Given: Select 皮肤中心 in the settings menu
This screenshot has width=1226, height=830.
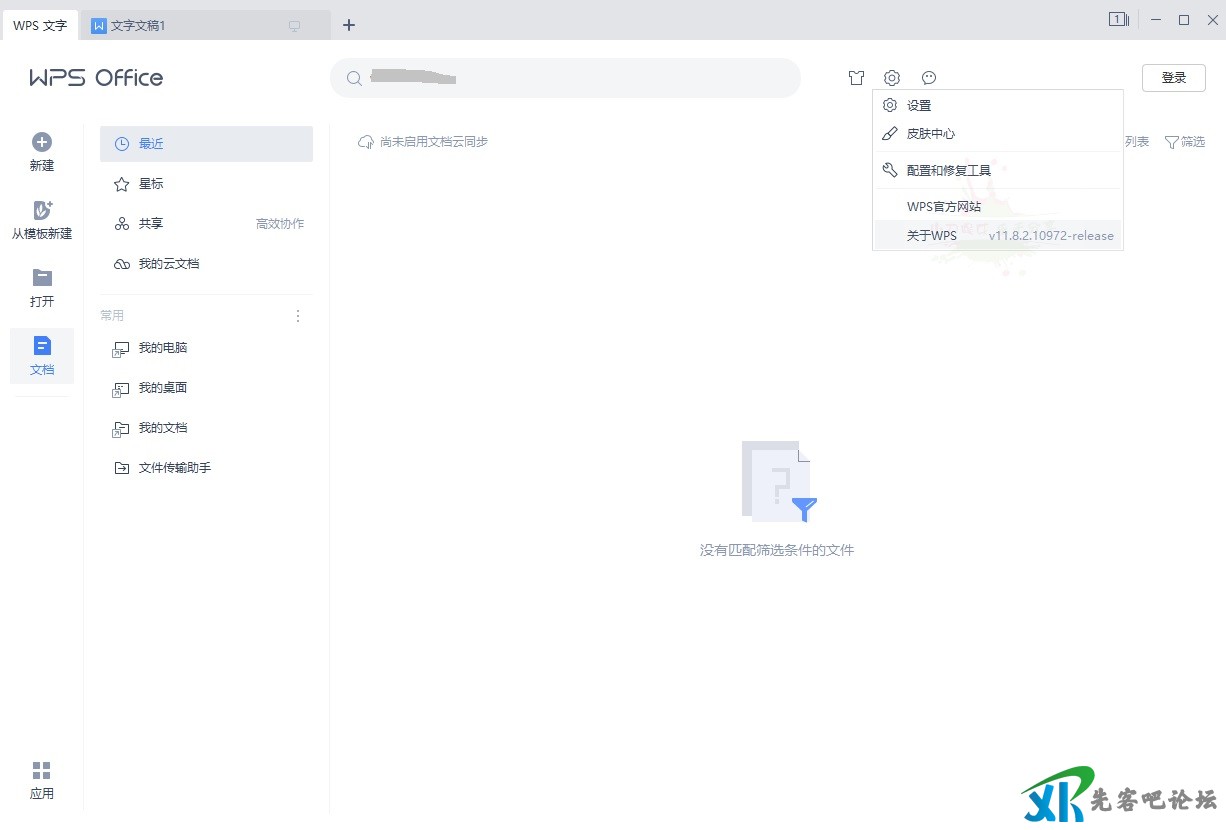Looking at the screenshot, I should 931,134.
